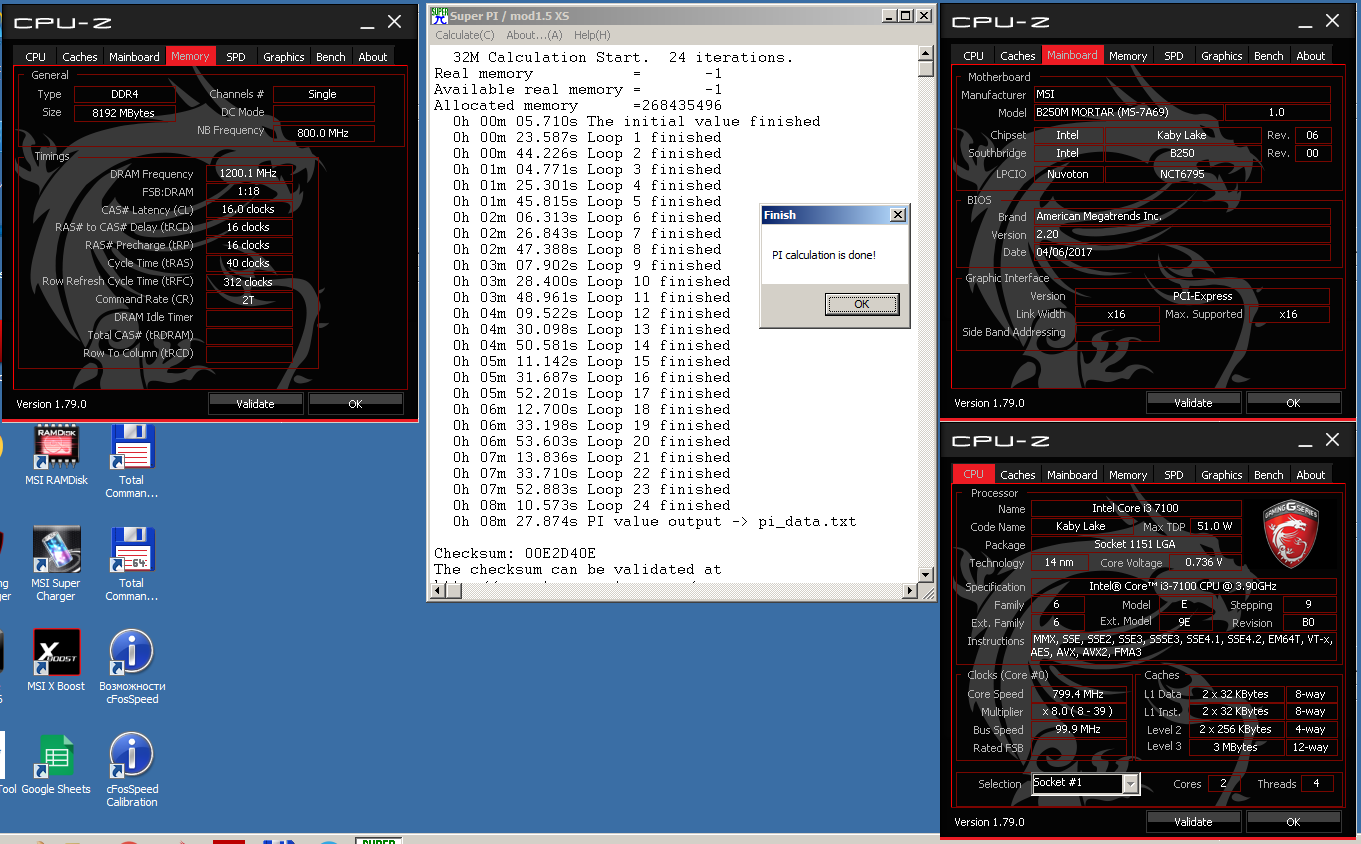This screenshot has width=1361, height=844.
Task: Expand the Socket #1 selection dropdown
Action: [x=1130, y=784]
